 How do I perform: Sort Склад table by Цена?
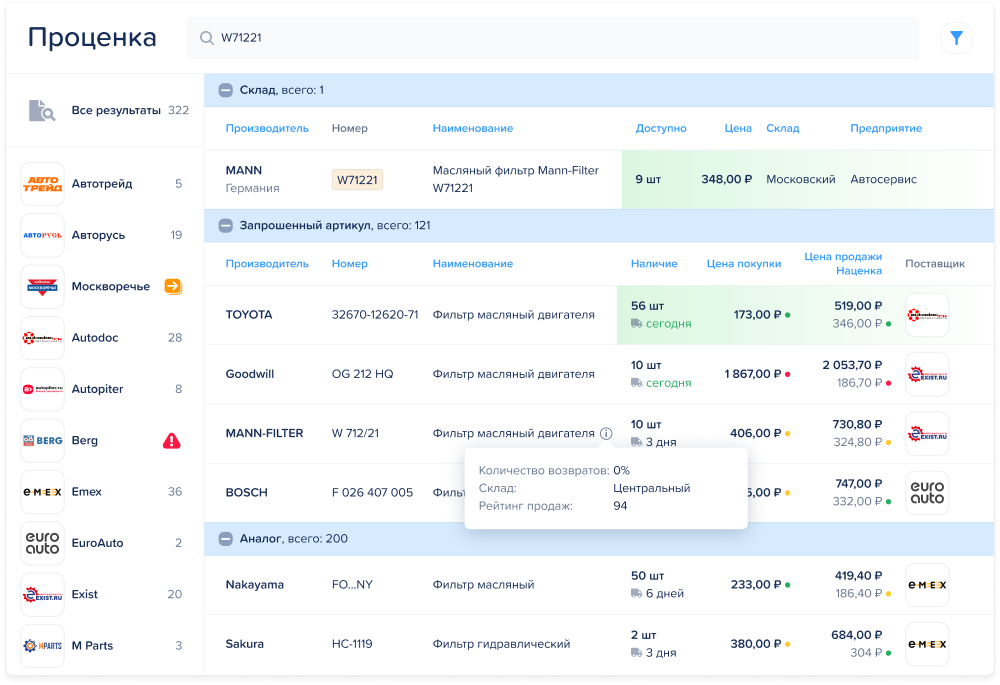pyautogui.click(x=738, y=128)
